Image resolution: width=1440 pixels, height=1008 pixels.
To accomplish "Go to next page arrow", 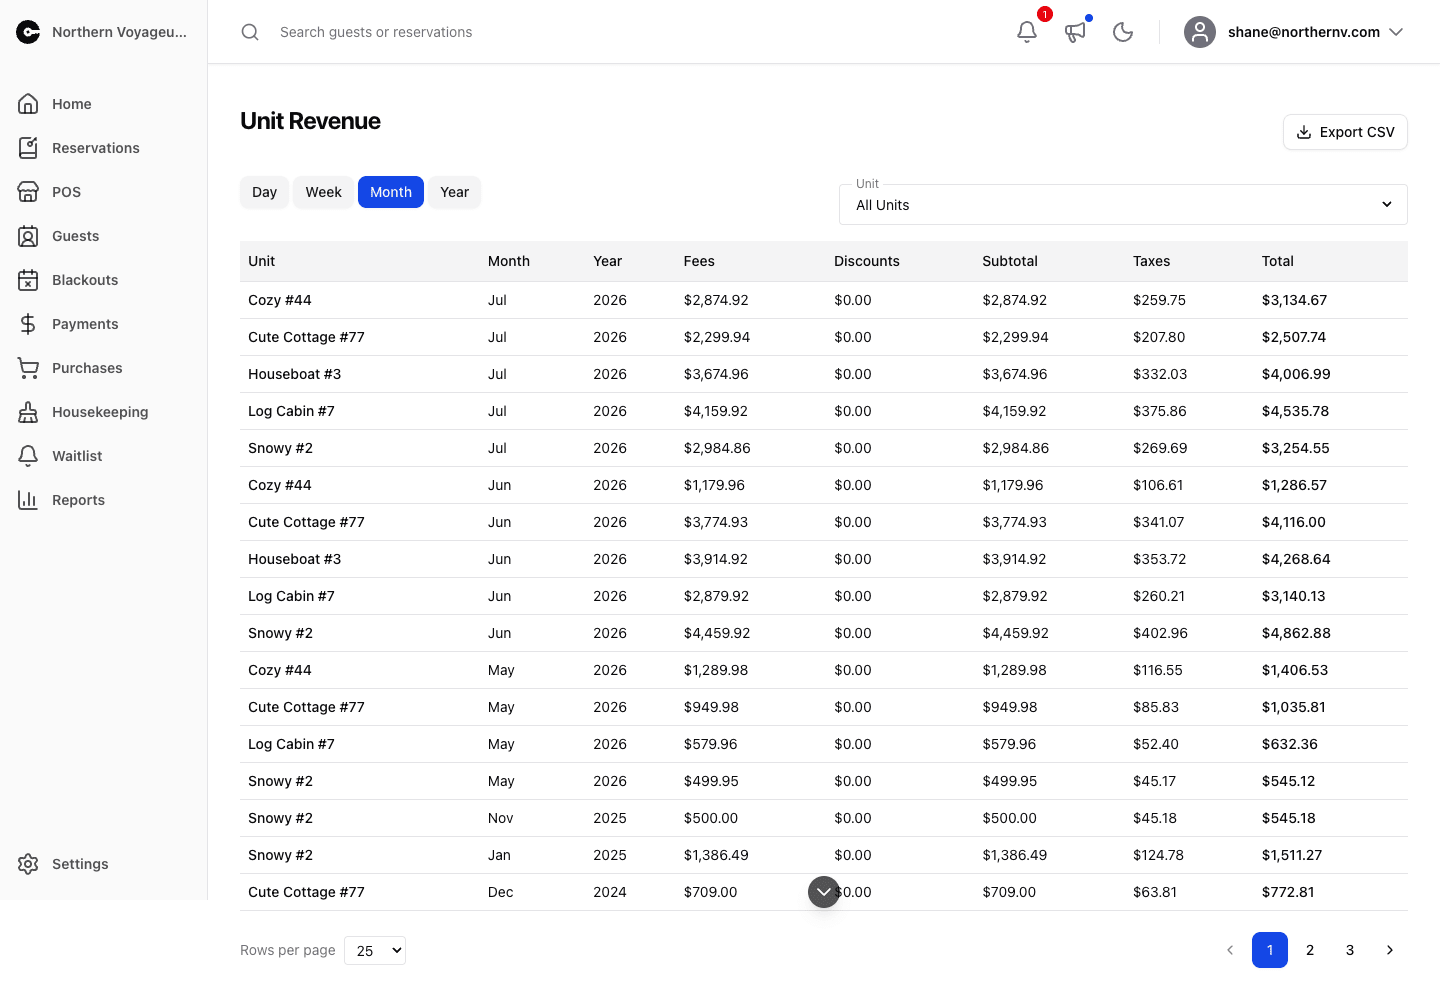I will click(1390, 950).
